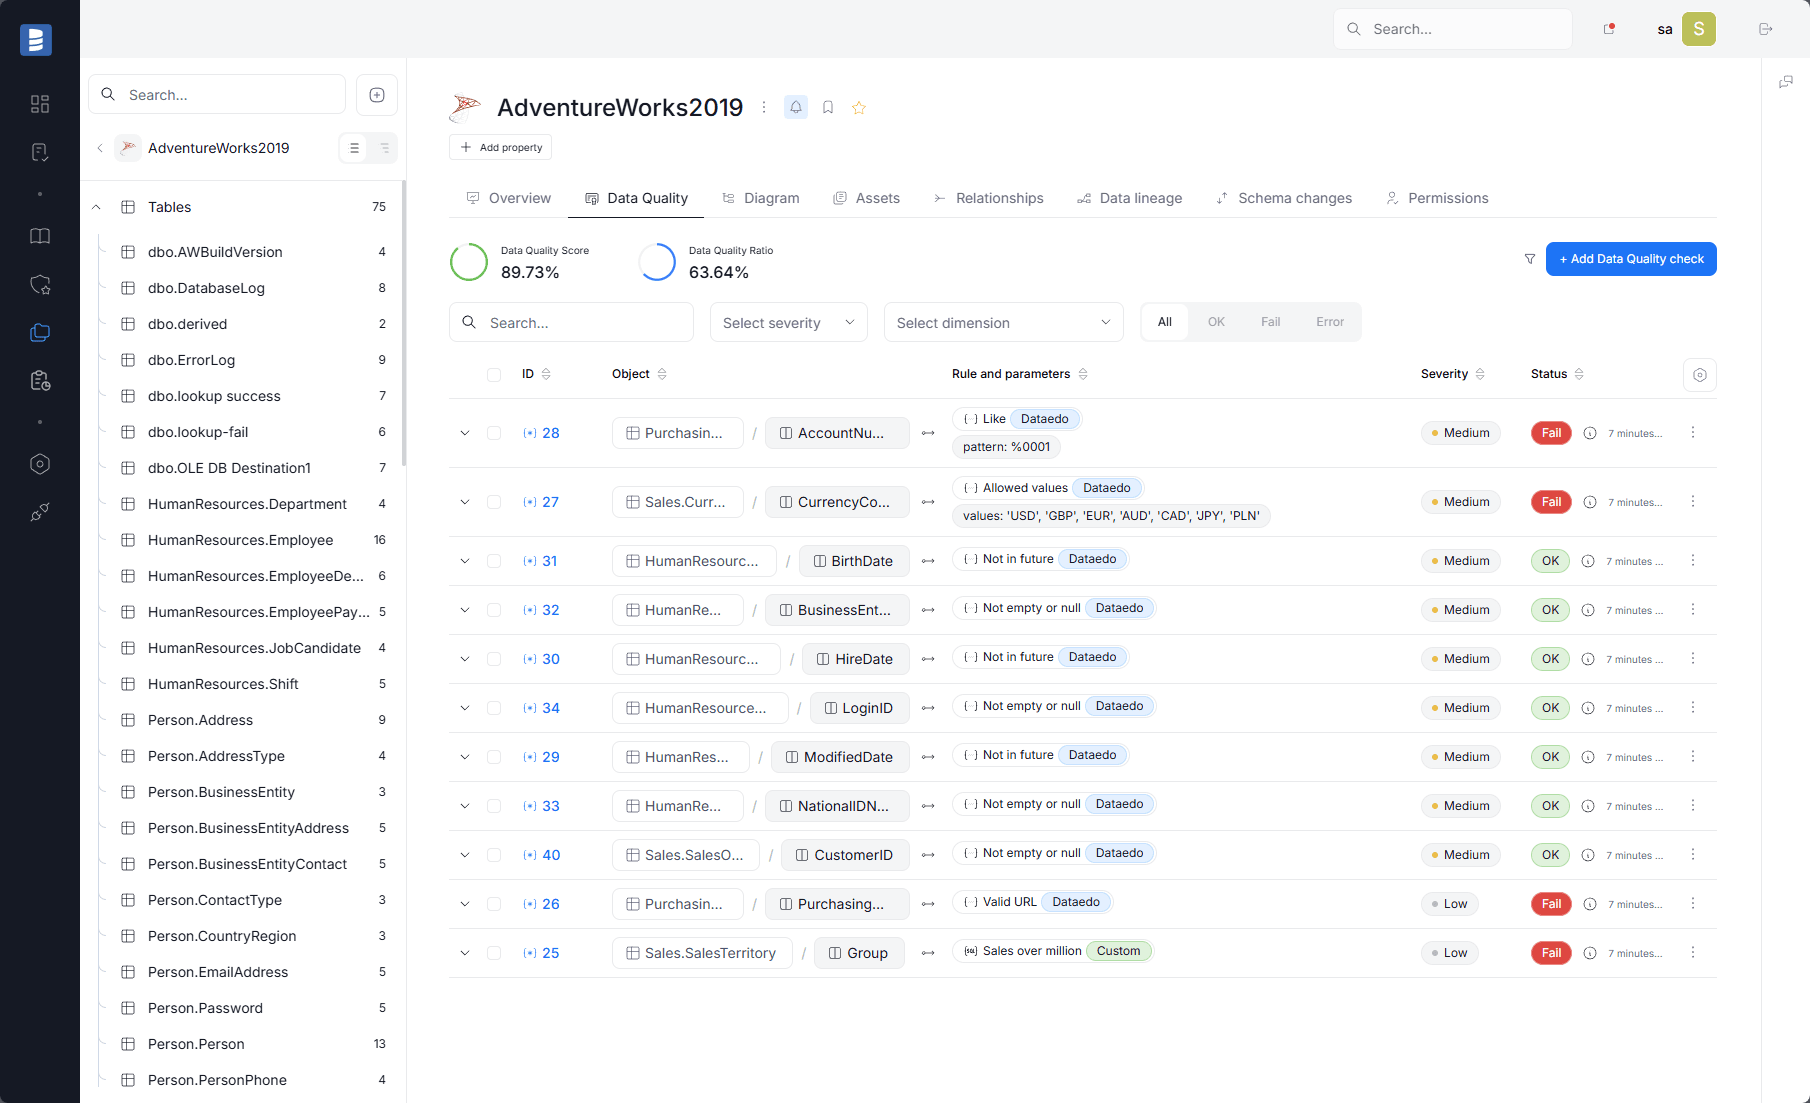
Task: Click the logout icon in the top bar
Action: [x=1766, y=29]
